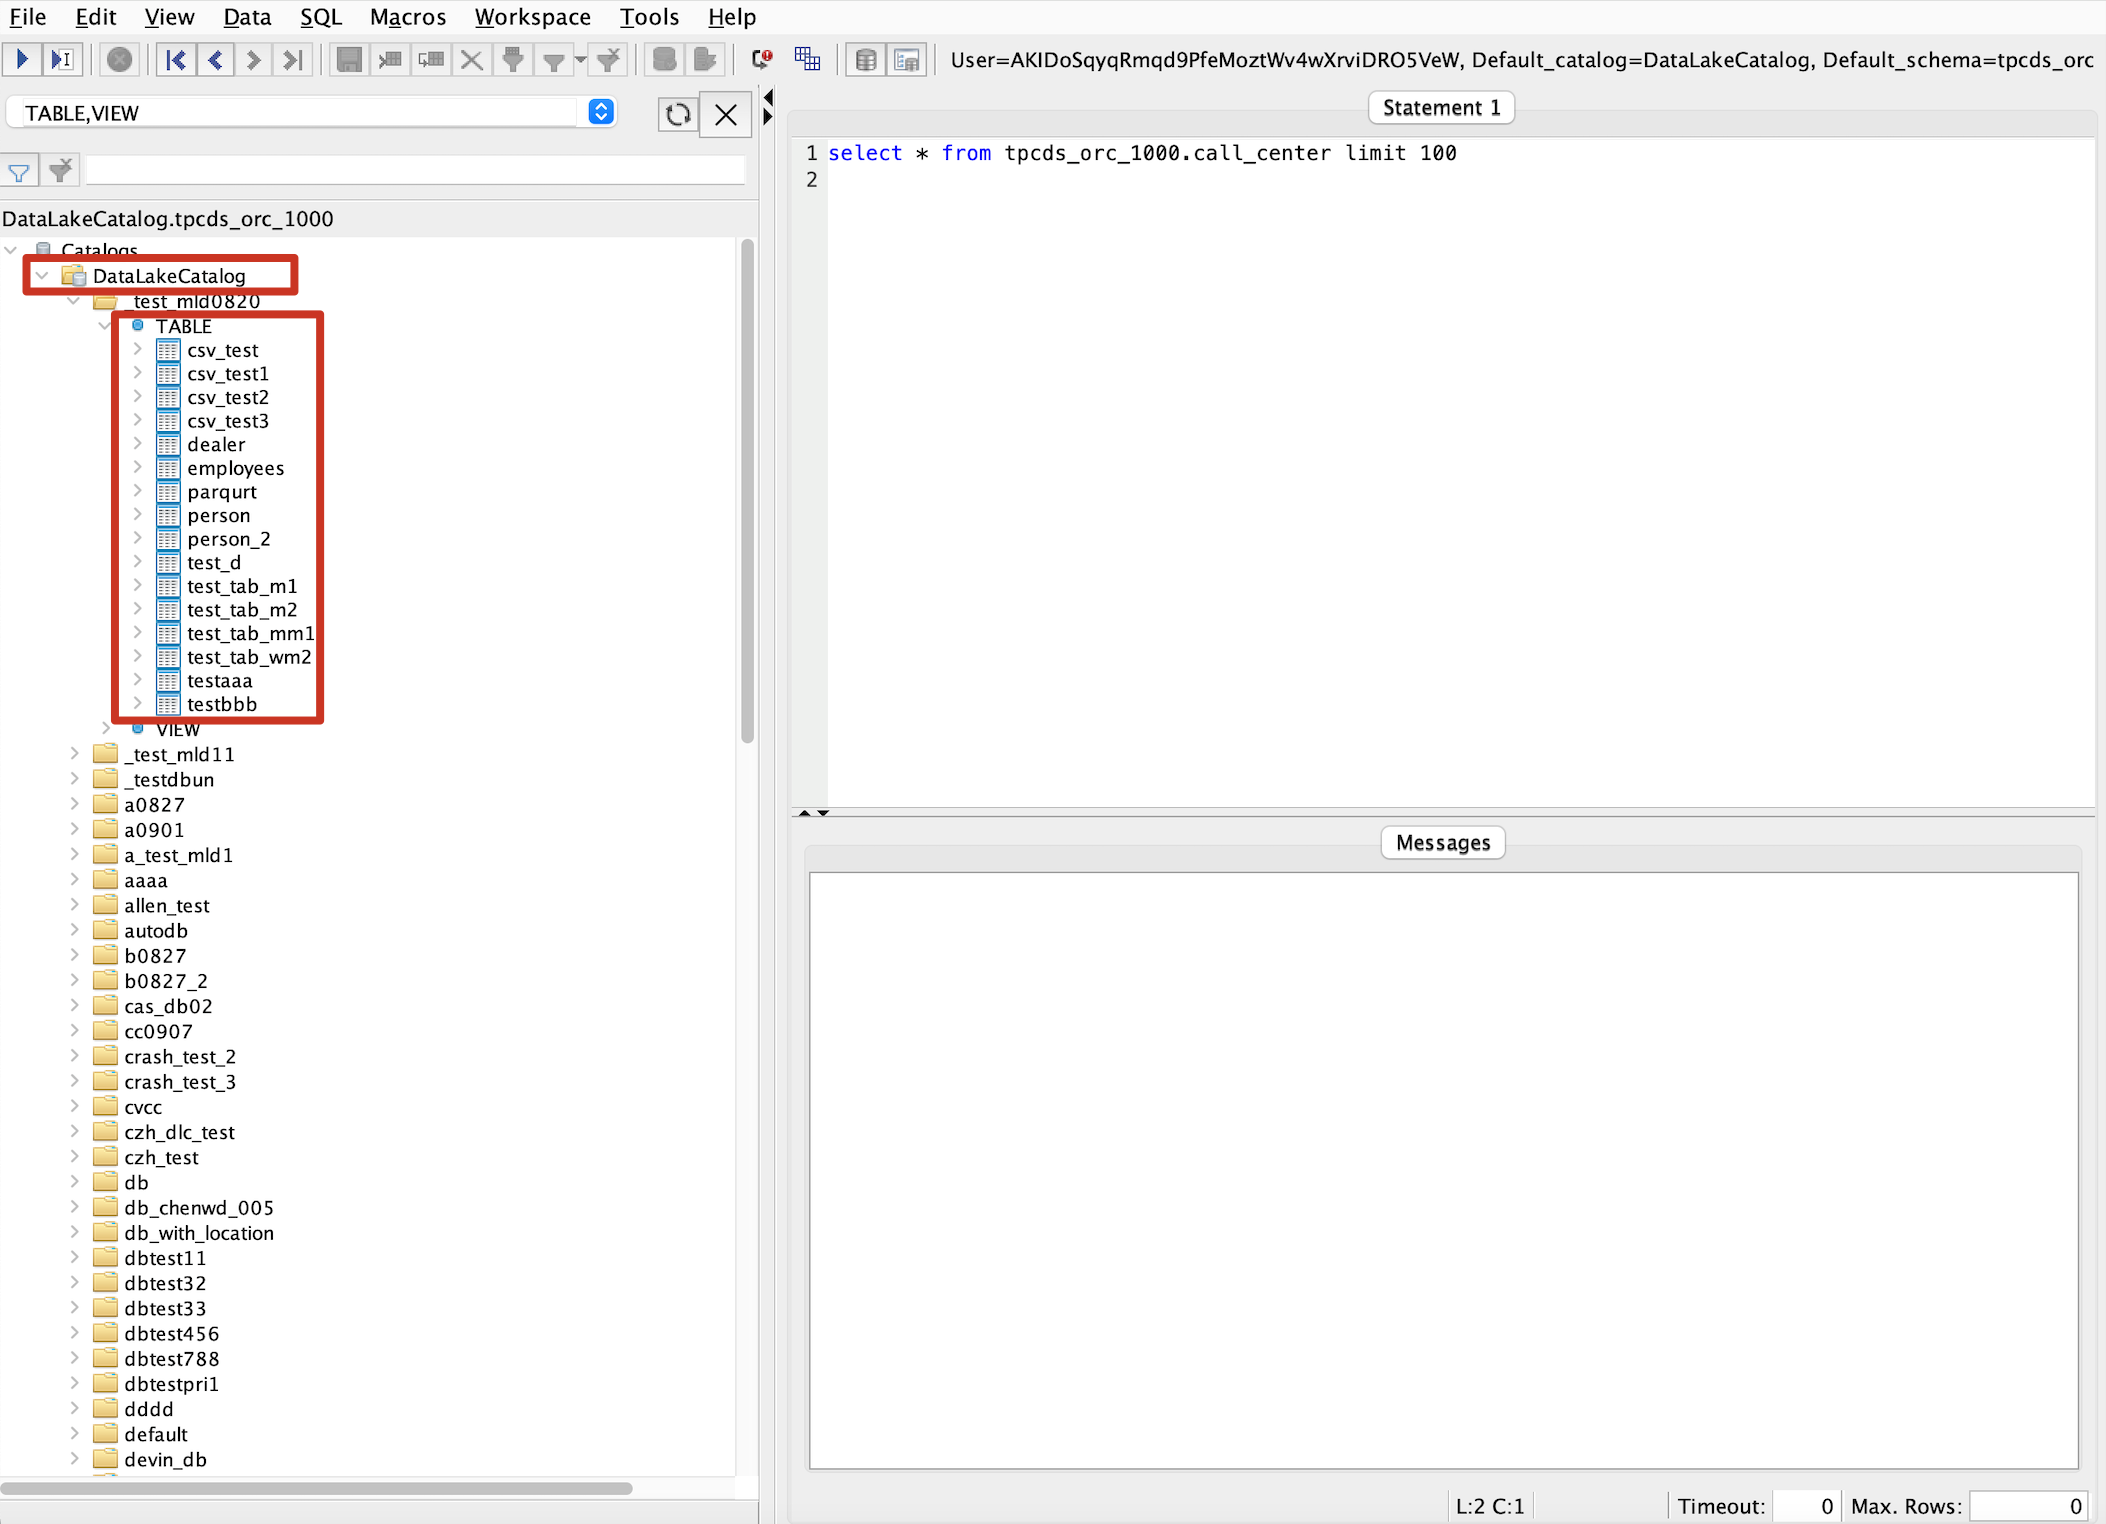This screenshot has height=1524, width=2106.
Task: Click the ignore errors toggle icon
Action: click(x=762, y=60)
